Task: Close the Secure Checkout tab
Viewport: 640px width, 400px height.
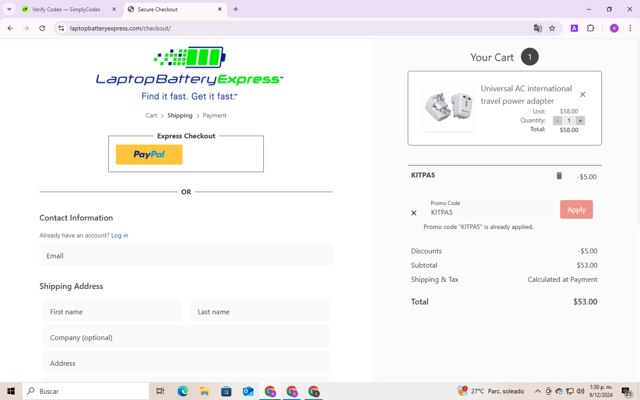Action: pyautogui.click(x=220, y=9)
